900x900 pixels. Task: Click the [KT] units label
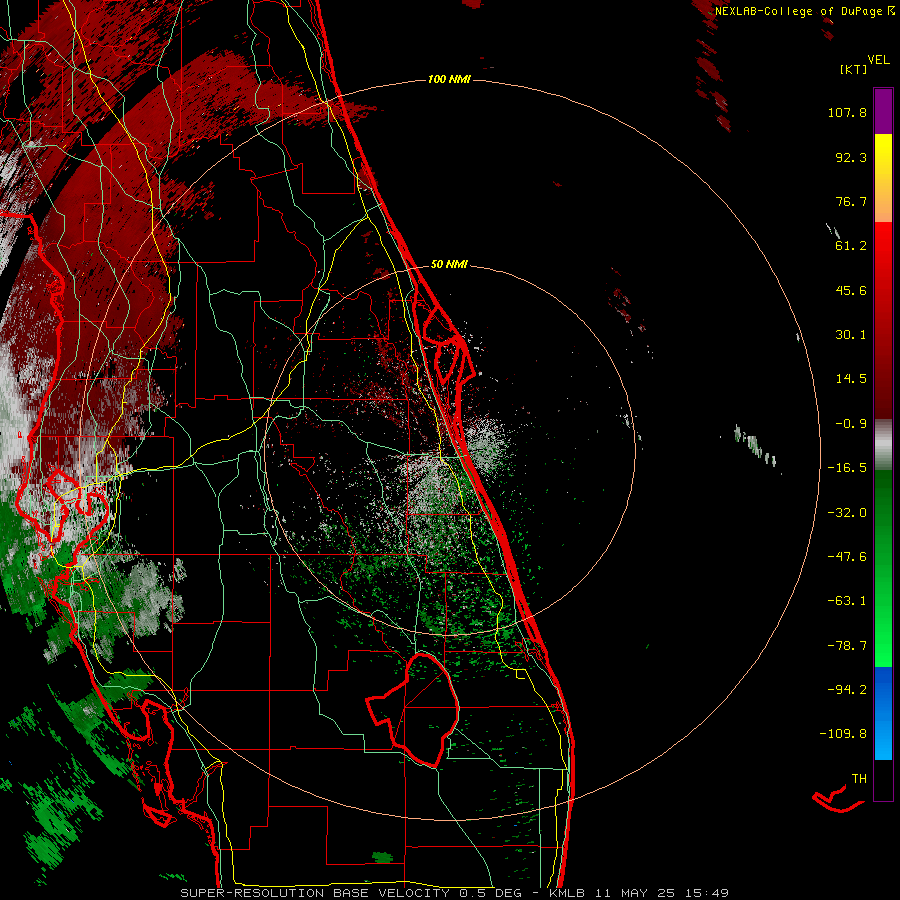click(x=853, y=69)
